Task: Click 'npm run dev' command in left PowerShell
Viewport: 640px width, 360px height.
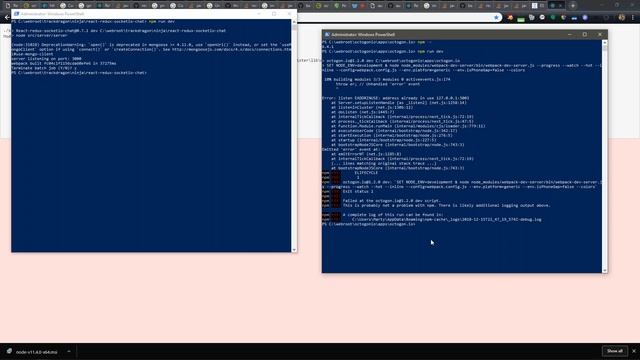Action: [162, 21]
